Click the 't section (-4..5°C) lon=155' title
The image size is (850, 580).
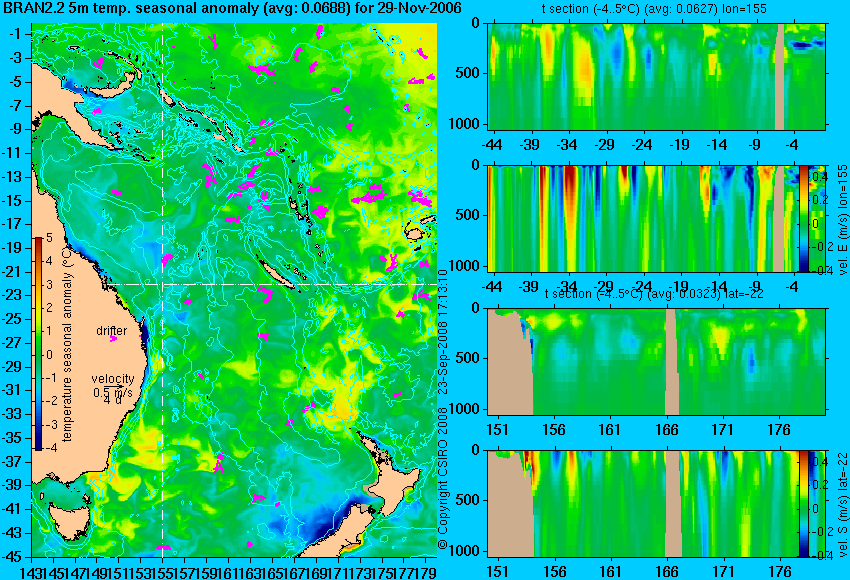pos(654,9)
